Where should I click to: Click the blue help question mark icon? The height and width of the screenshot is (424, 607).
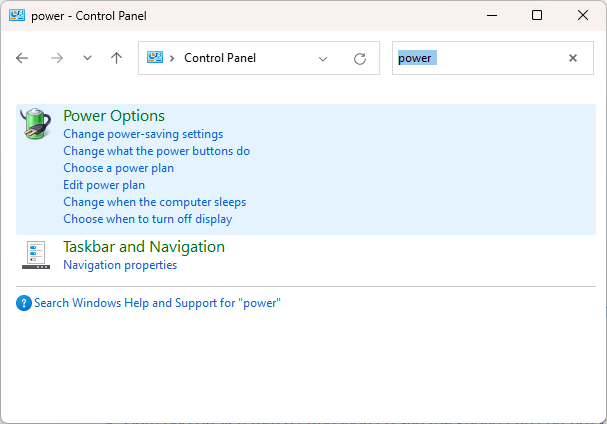24,302
